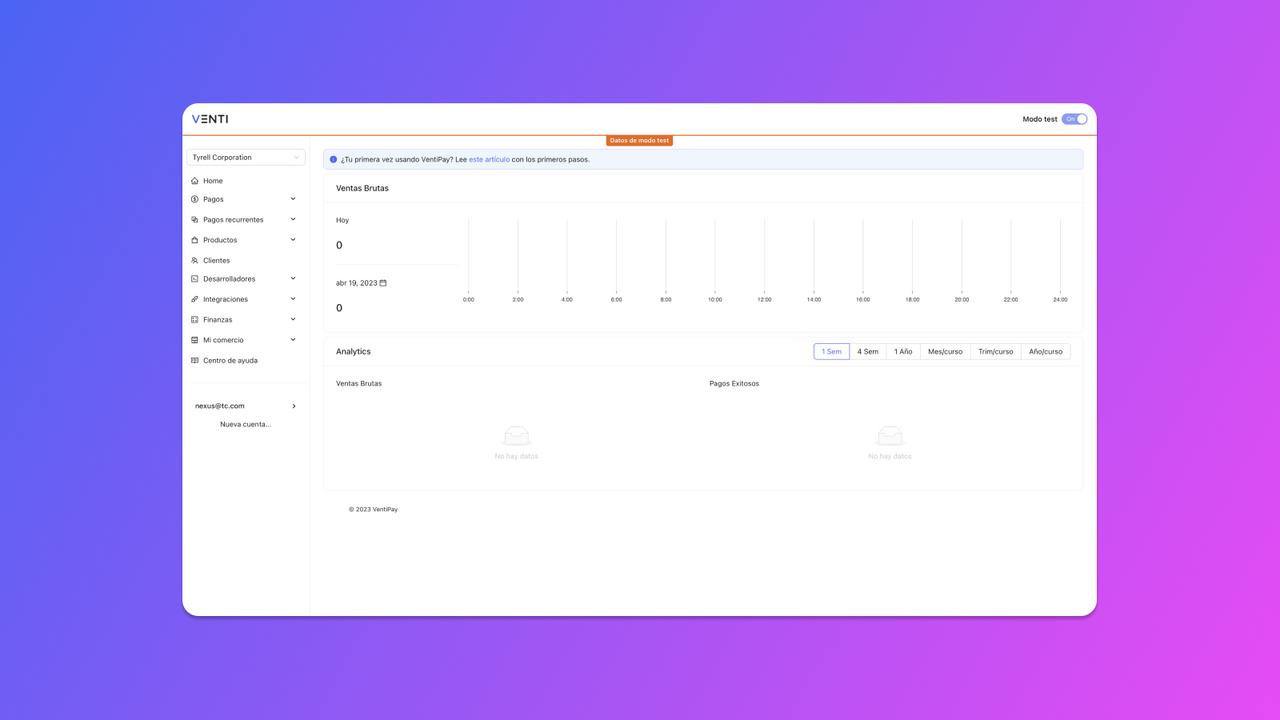Click the Home house icon
The height and width of the screenshot is (720, 1280).
[x=195, y=181]
